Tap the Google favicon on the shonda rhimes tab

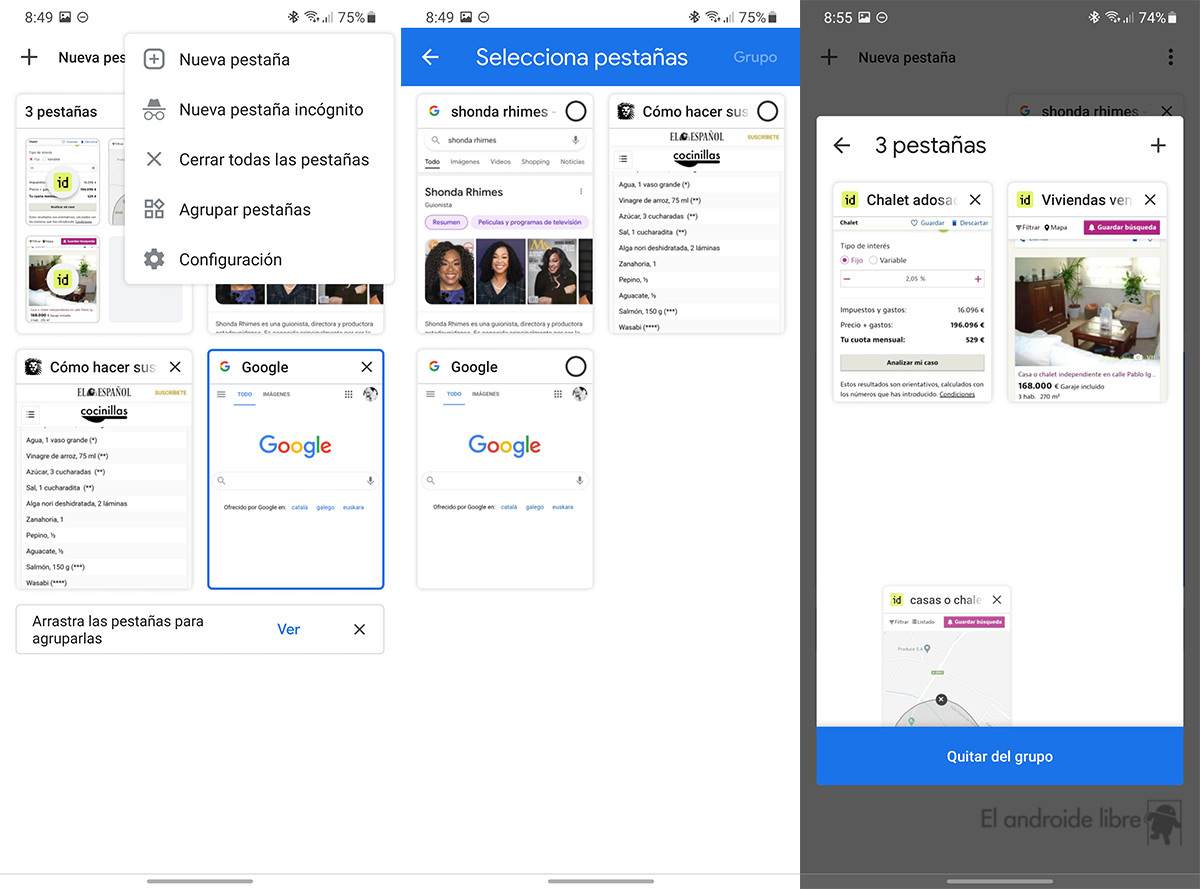pyautogui.click(x=434, y=111)
